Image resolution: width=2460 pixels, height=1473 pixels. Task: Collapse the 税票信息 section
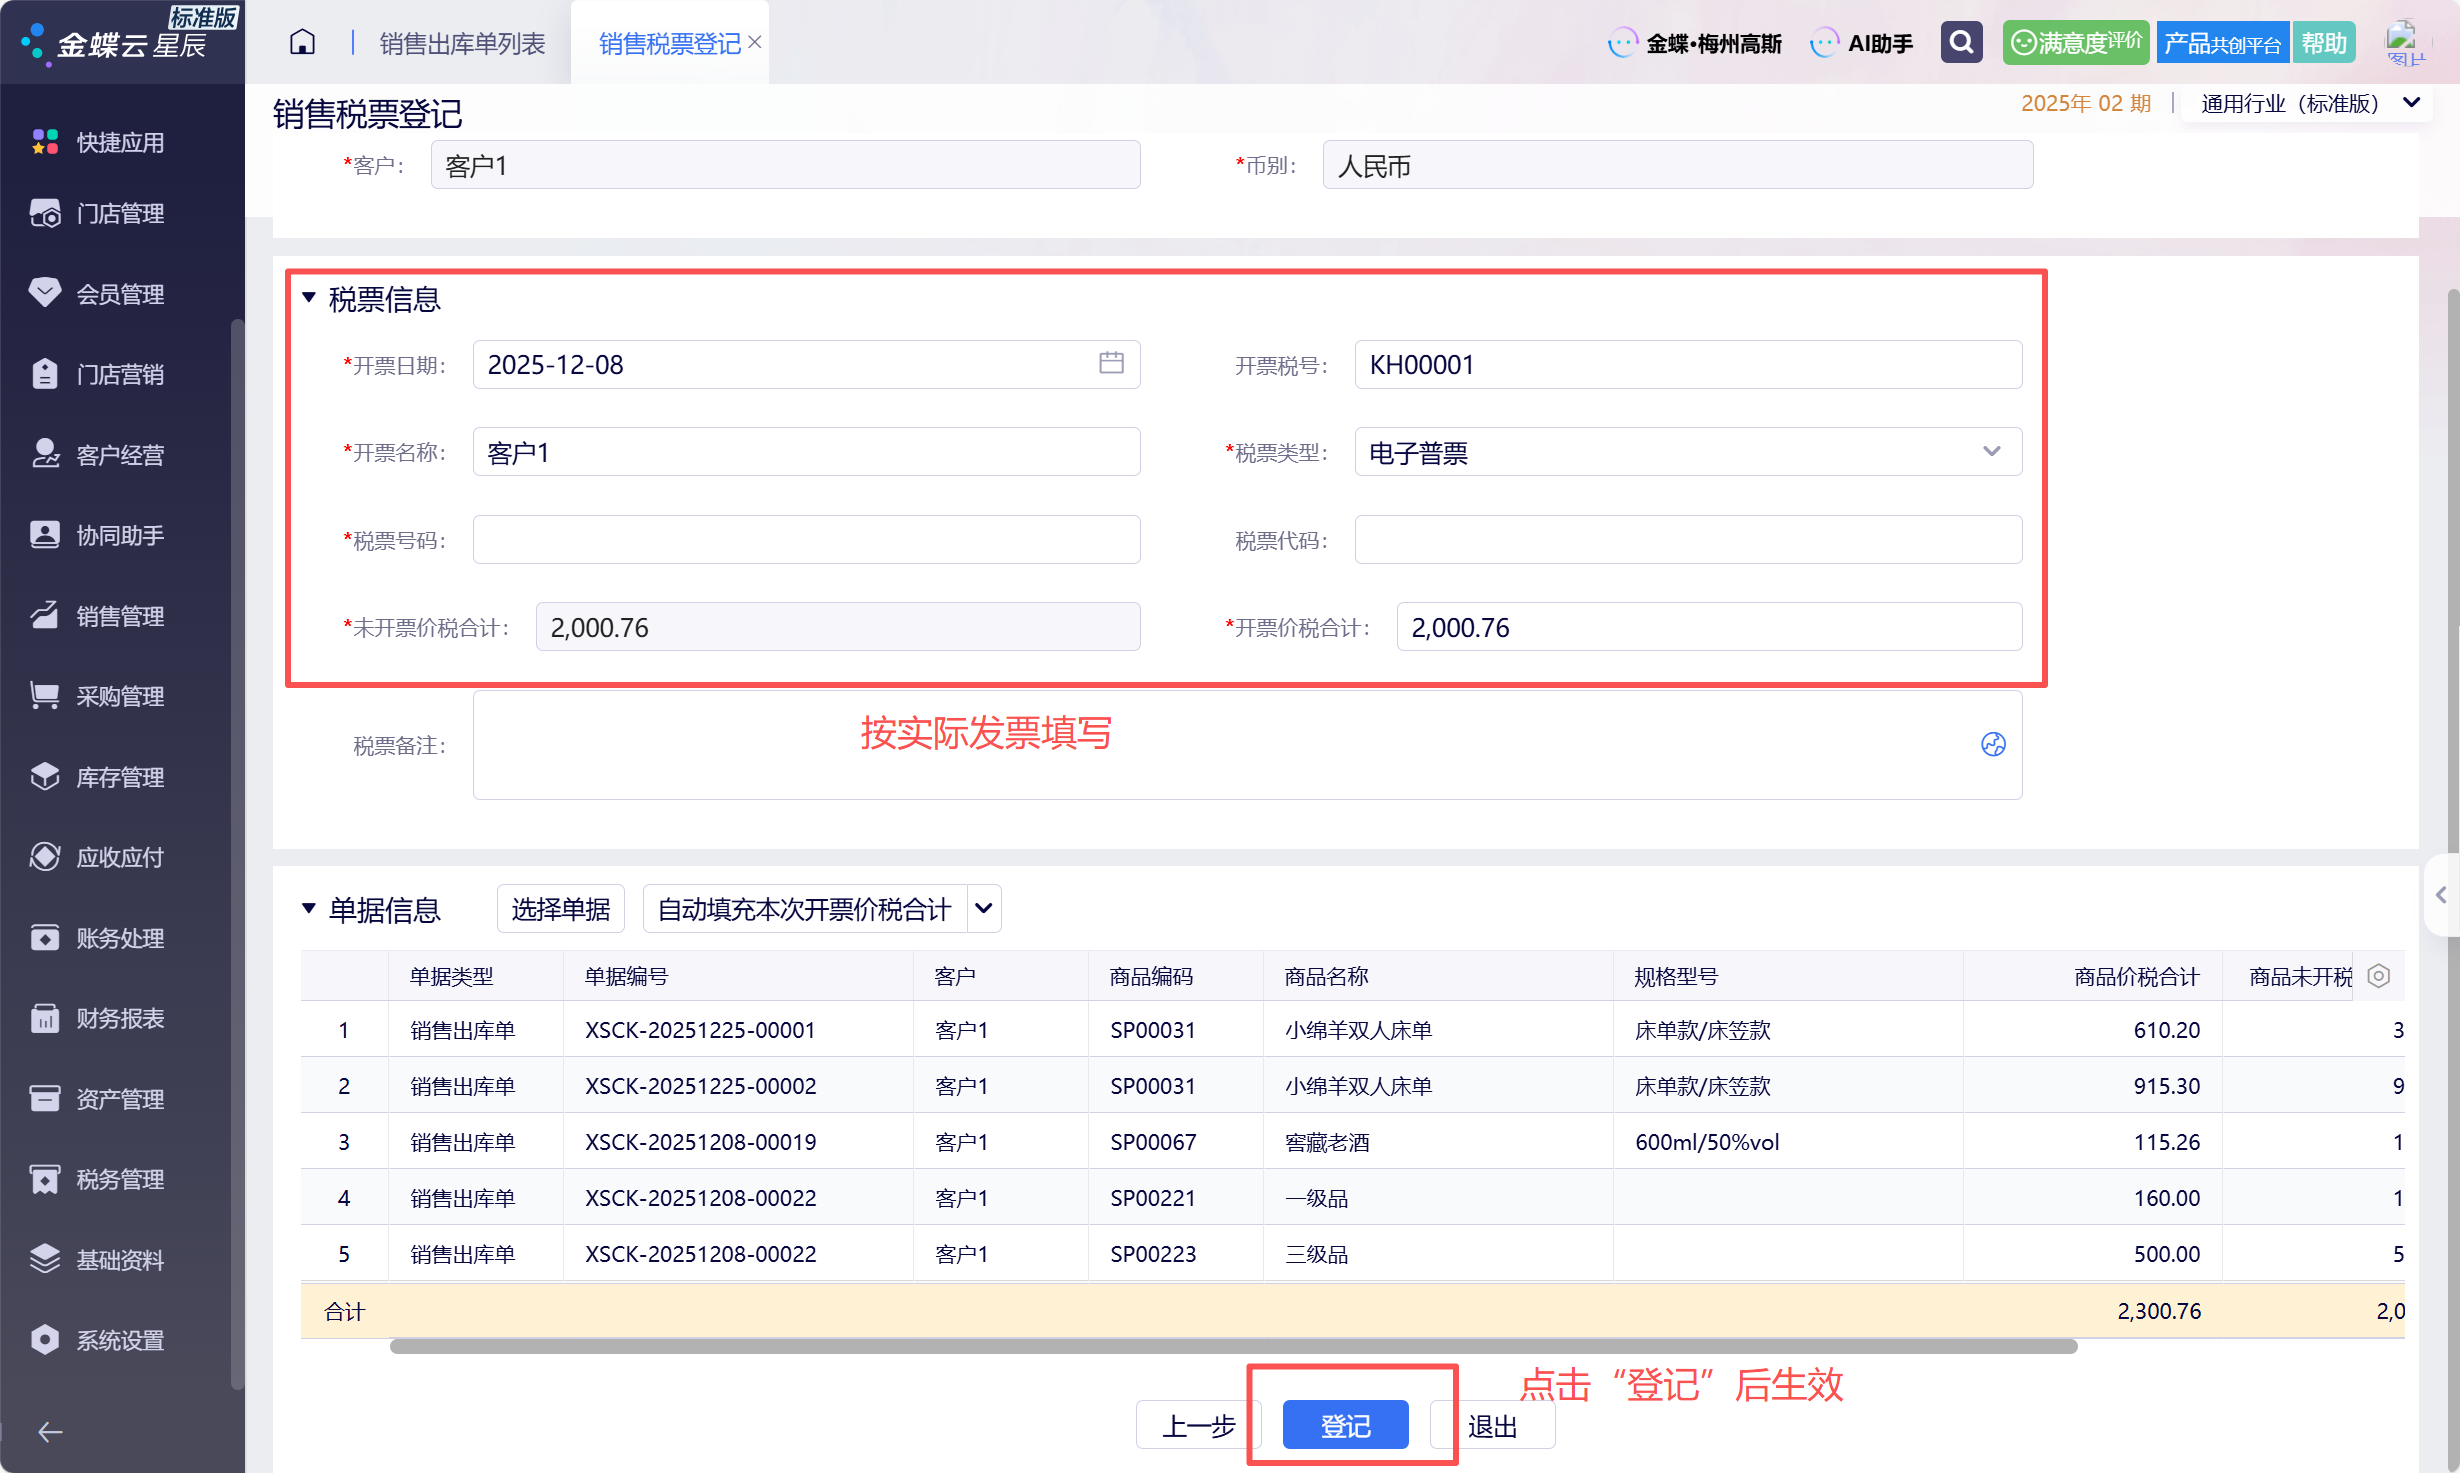tap(309, 298)
